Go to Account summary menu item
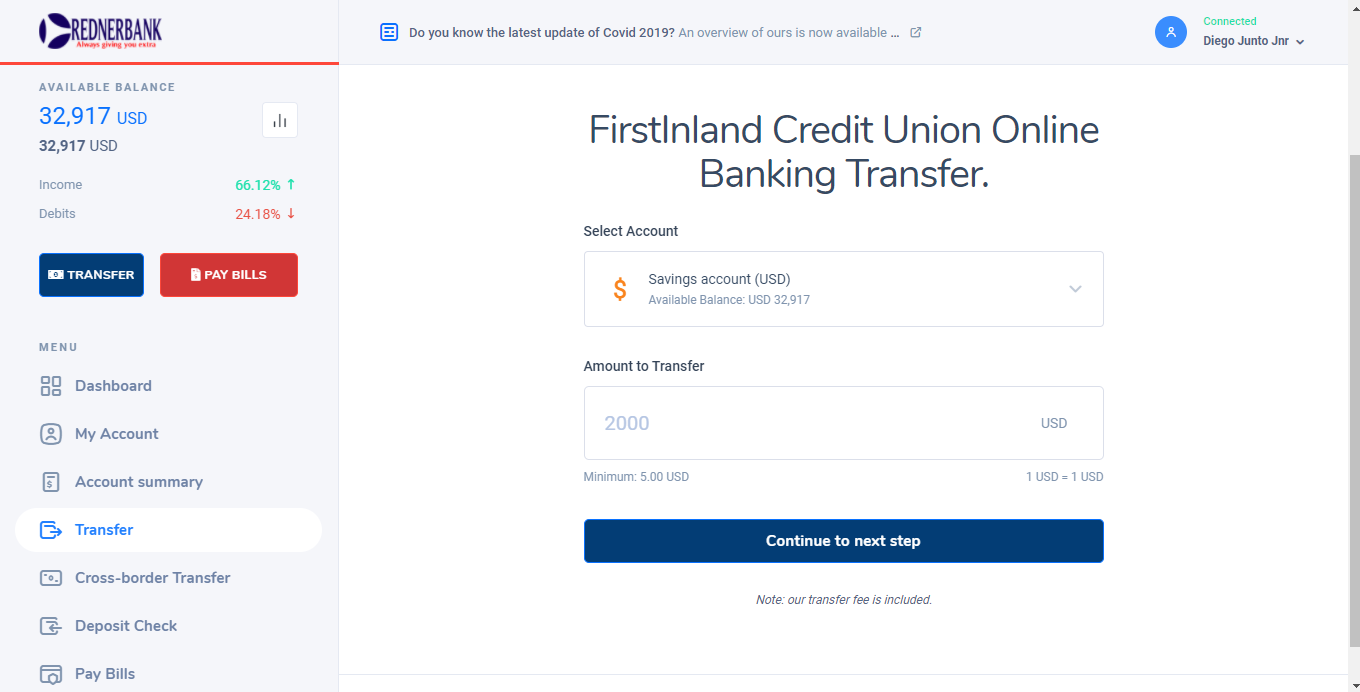Screen dimensions: 1360x692 [x=138, y=482]
